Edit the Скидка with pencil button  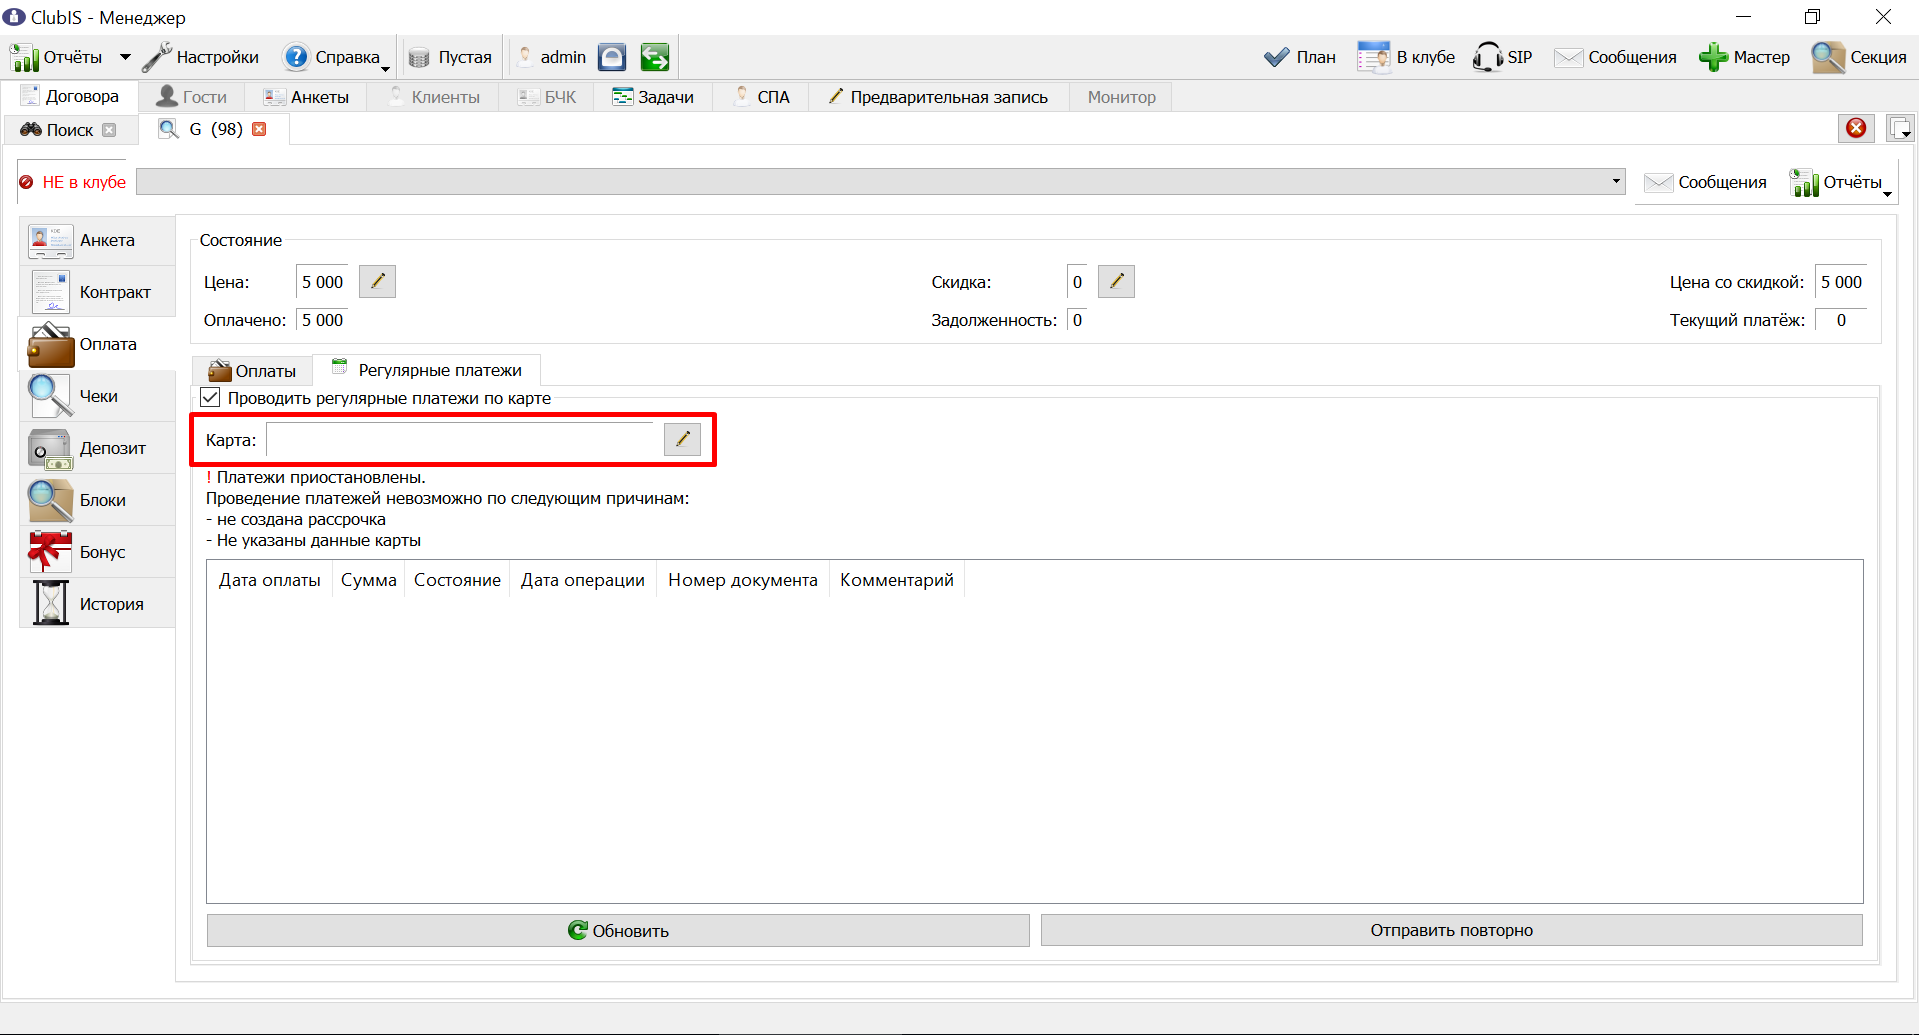click(1116, 282)
